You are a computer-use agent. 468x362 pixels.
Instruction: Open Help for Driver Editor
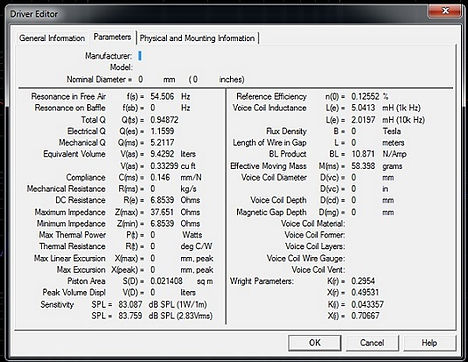429,343
